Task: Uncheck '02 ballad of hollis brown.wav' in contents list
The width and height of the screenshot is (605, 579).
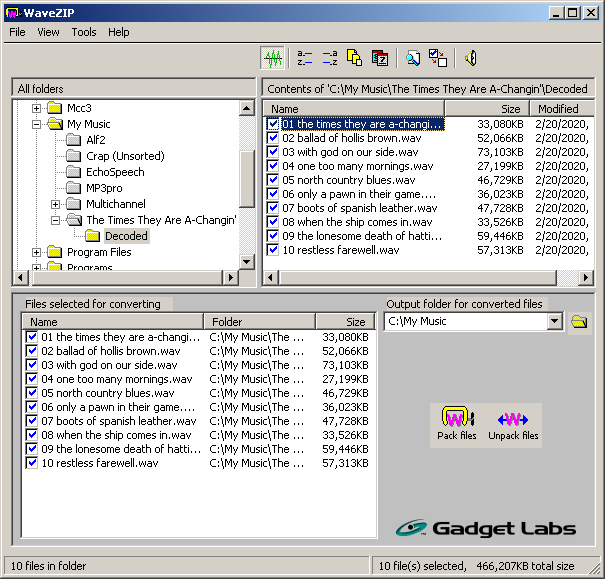Action: (273, 138)
